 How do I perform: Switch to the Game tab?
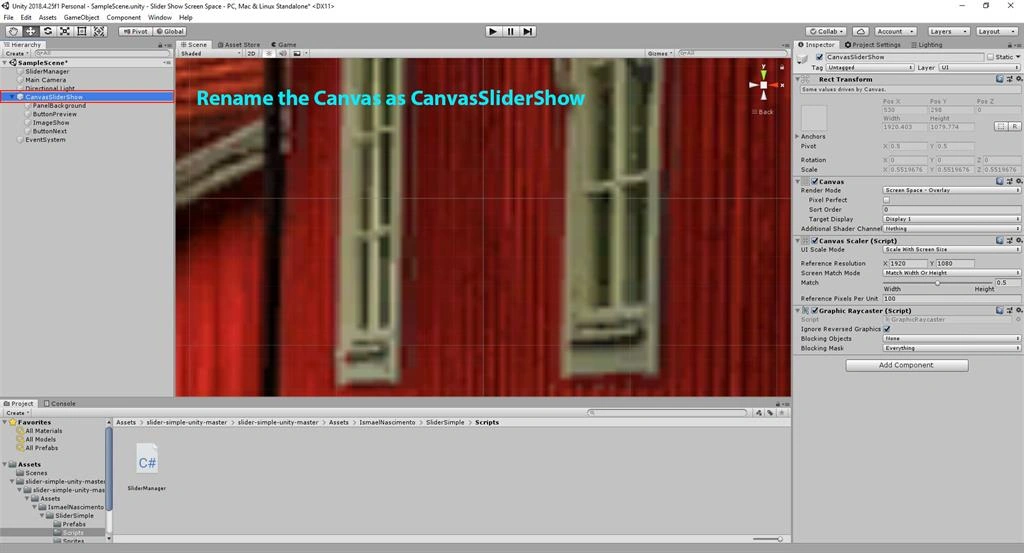pyautogui.click(x=284, y=44)
